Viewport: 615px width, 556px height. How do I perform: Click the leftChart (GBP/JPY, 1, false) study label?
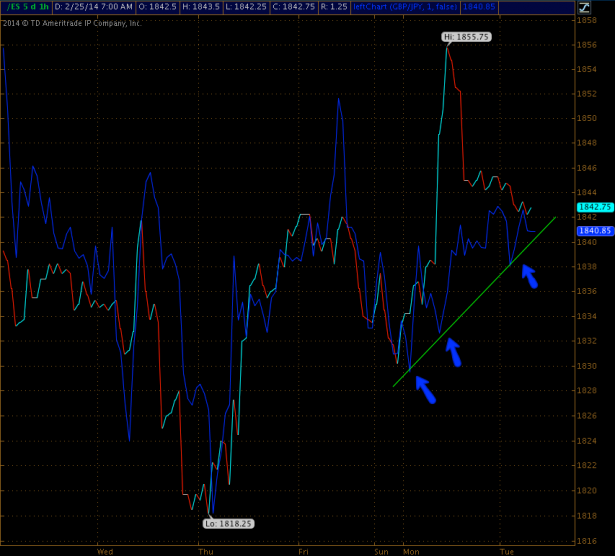pyautogui.click(x=405, y=7)
